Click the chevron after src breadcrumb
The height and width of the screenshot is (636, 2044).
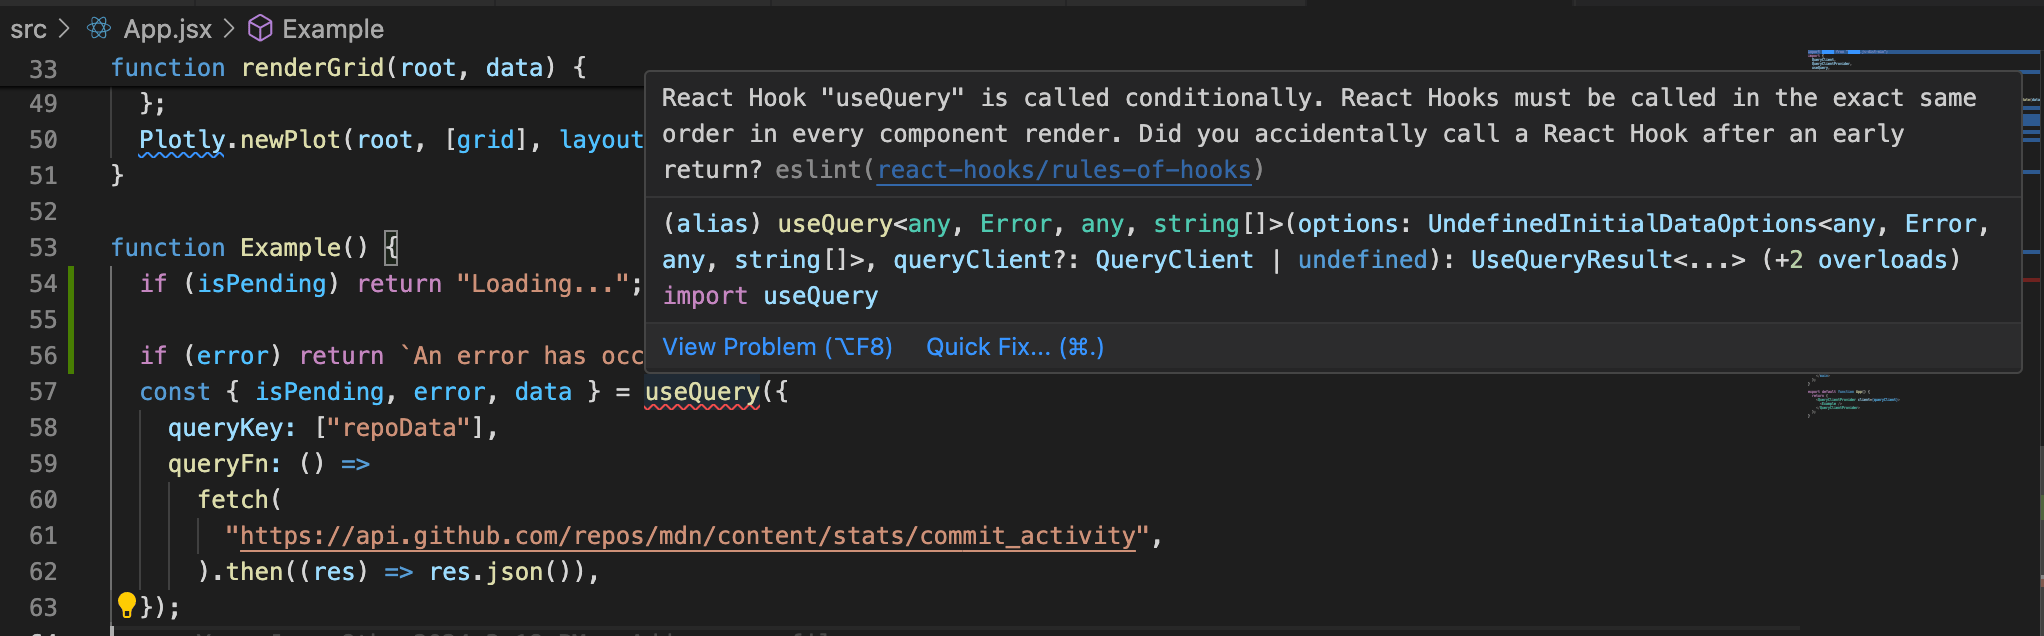(65, 29)
